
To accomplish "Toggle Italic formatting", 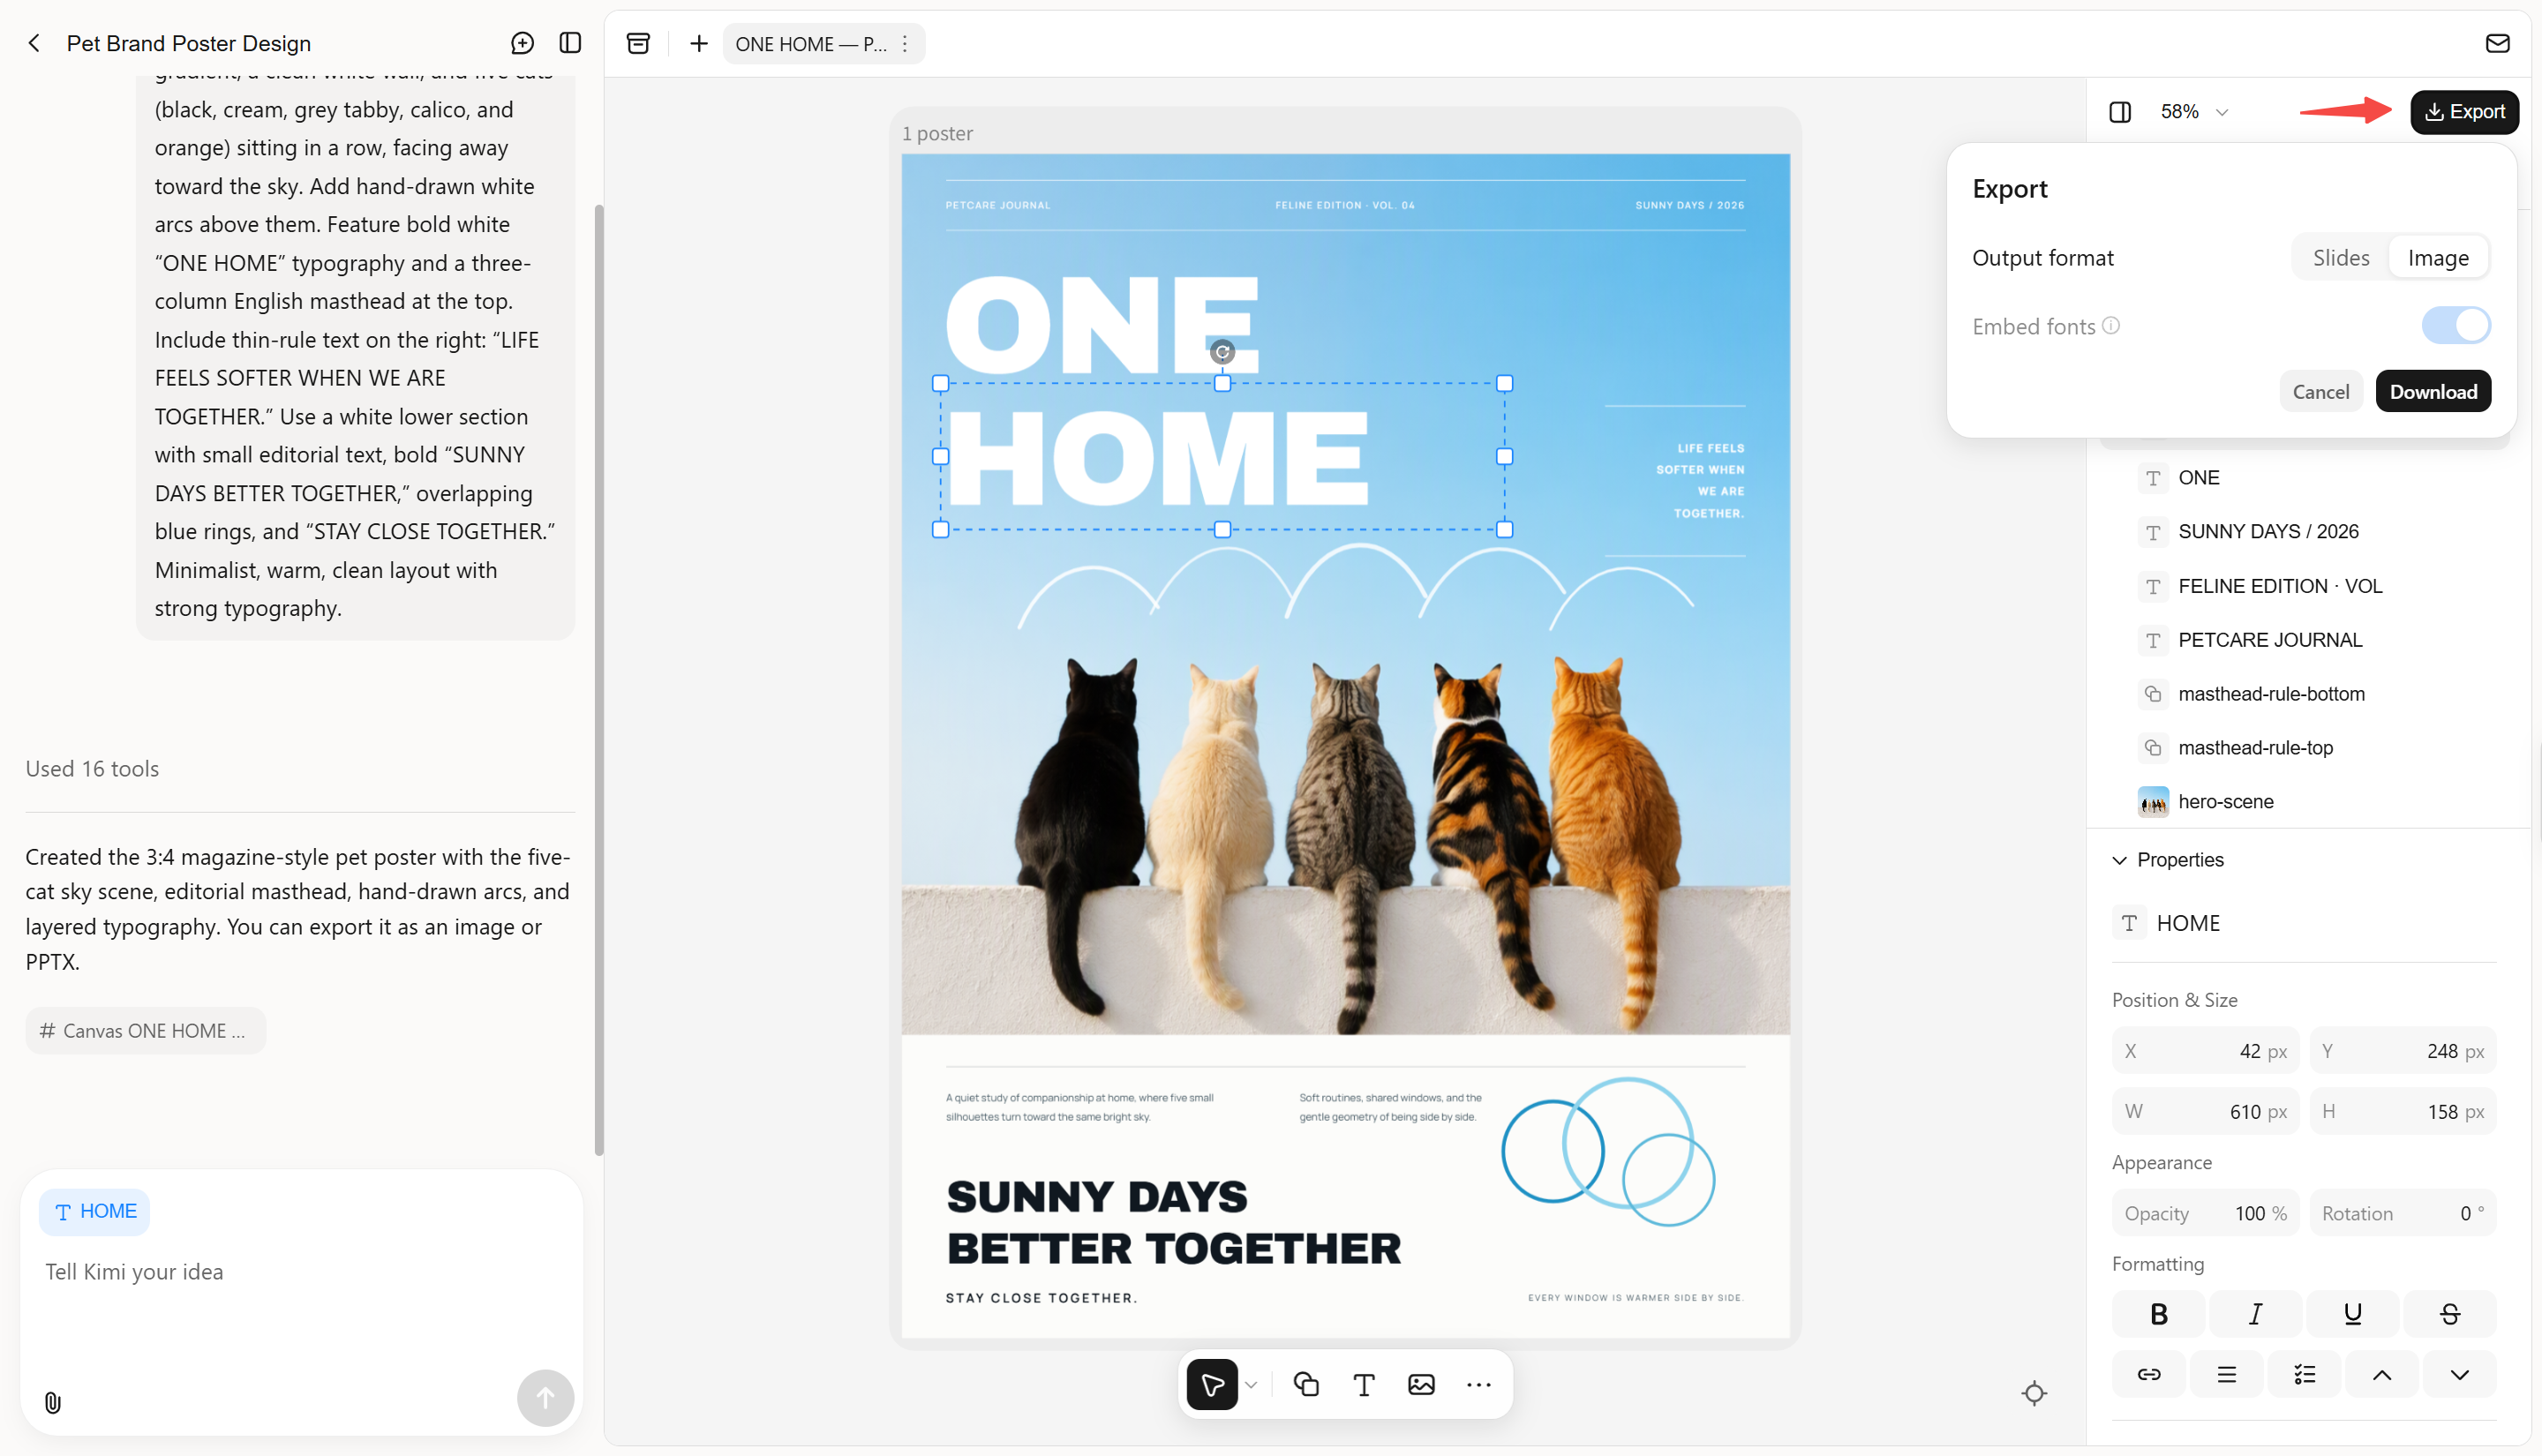I will 2255,1314.
